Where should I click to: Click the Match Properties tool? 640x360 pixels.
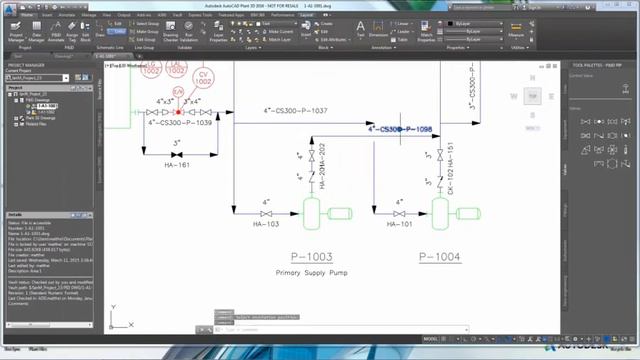(426, 31)
